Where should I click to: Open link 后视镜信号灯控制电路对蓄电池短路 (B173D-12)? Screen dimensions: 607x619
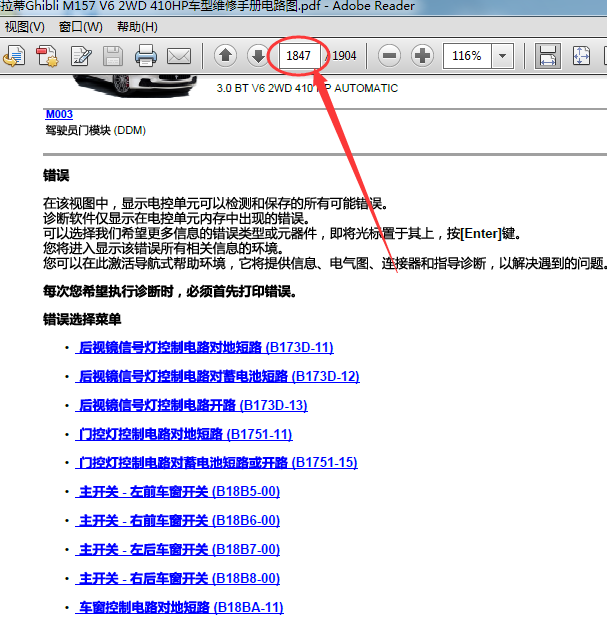(218, 376)
